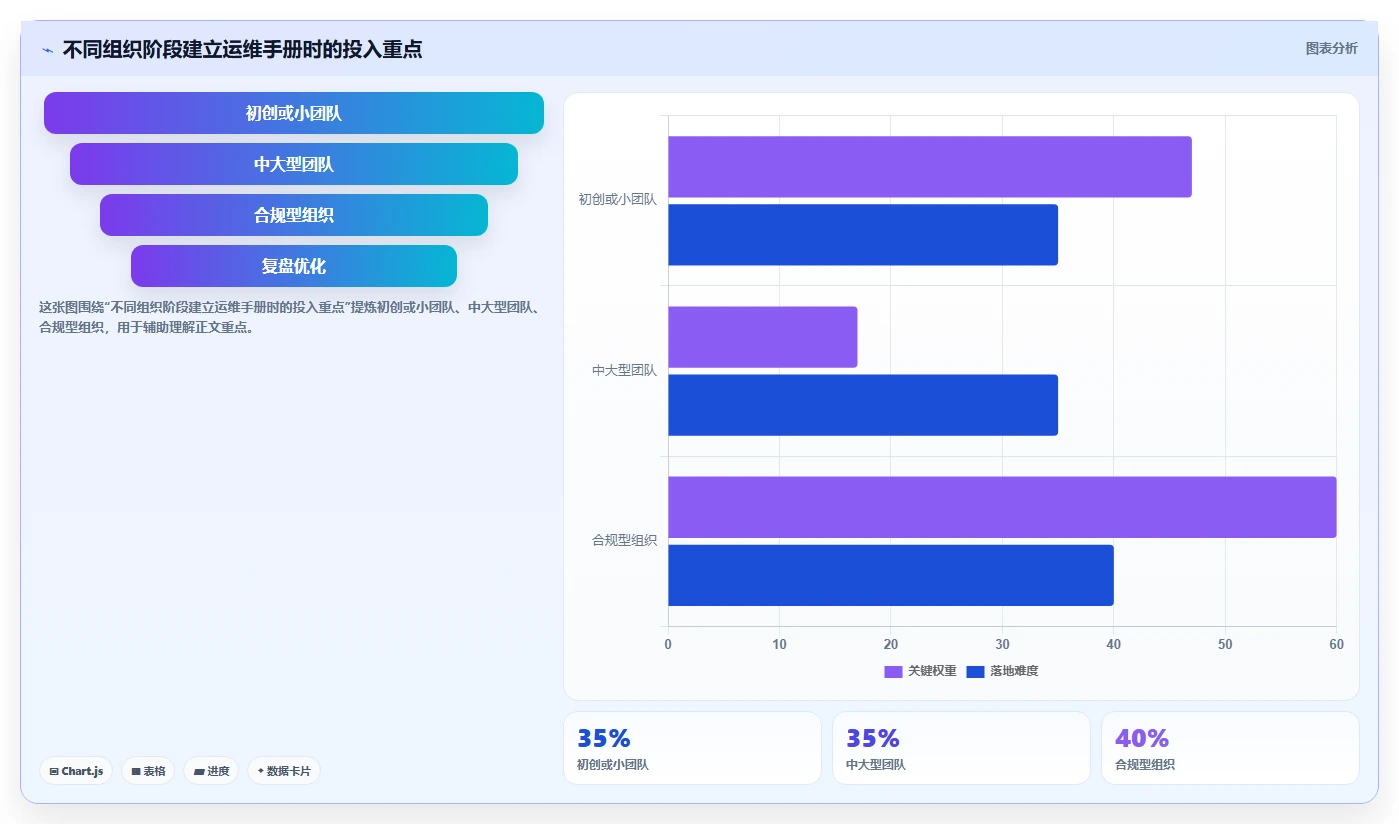This screenshot has width=1399, height=824.
Task: Click the title icon beside 不同组织阶段建立运维手册时的投入重点
Action: pyautogui.click(x=47, y=50)
